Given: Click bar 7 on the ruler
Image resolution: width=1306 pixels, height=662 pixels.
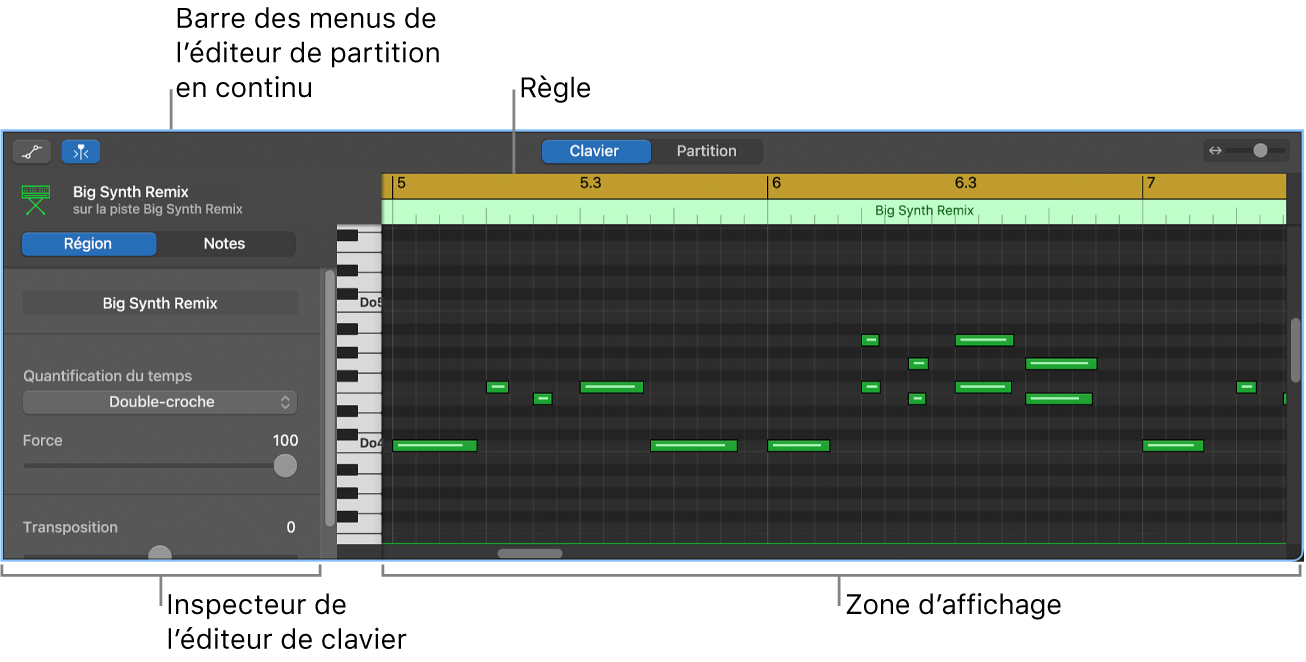Looking at the screenshot, I should pyautogui.click(x=1151, y=184).
